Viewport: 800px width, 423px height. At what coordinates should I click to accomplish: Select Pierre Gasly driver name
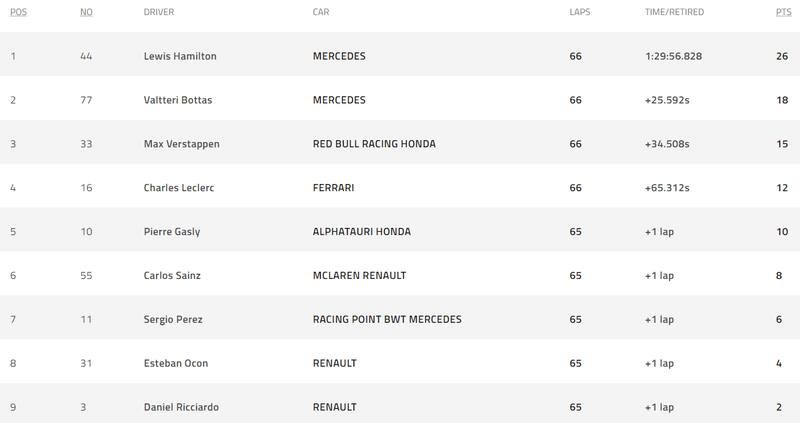click(172, 232)
